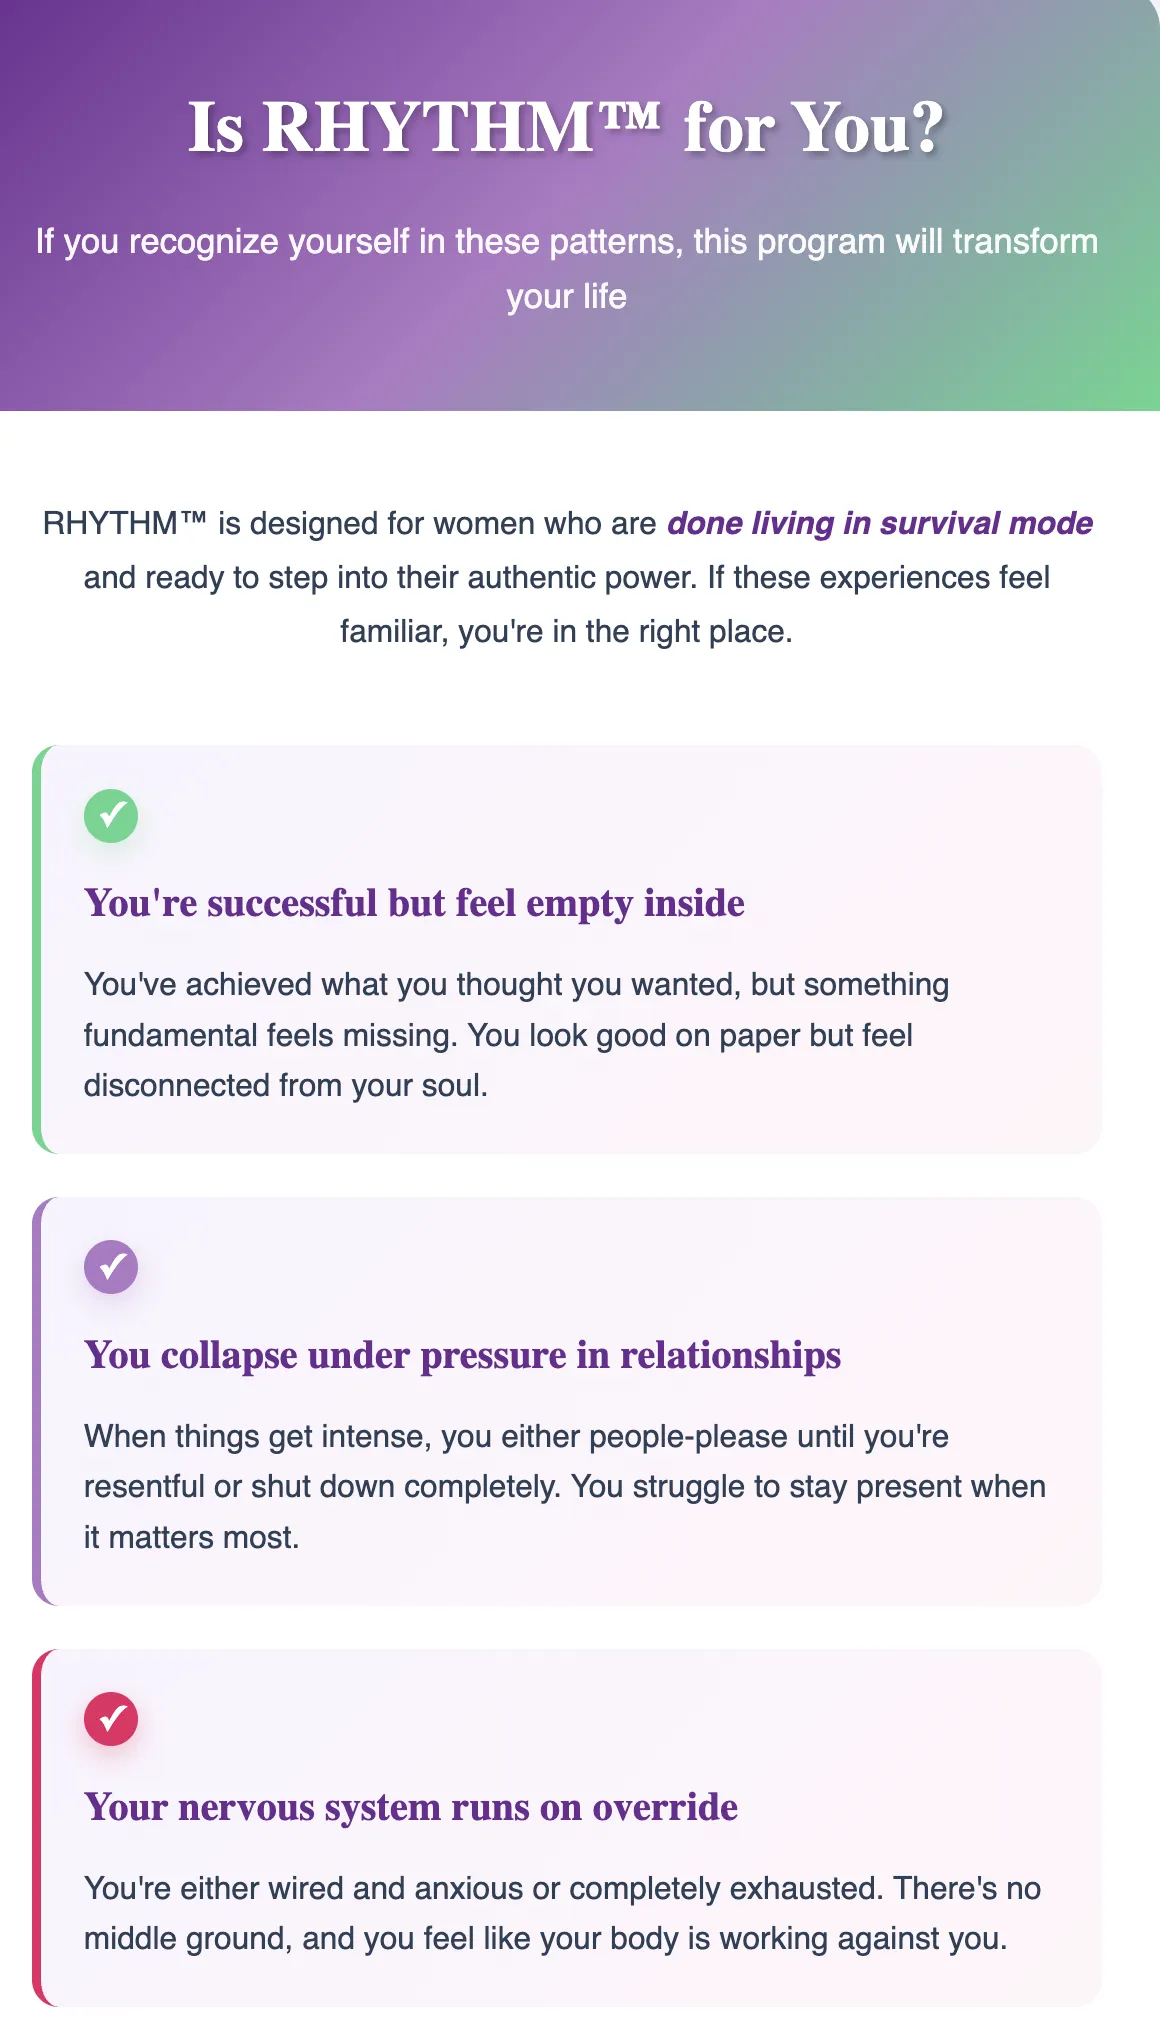This screenshot has height=2030, width=1160.
Task: Click the 'familiar, you're in the right place' line
Action: 566,632
